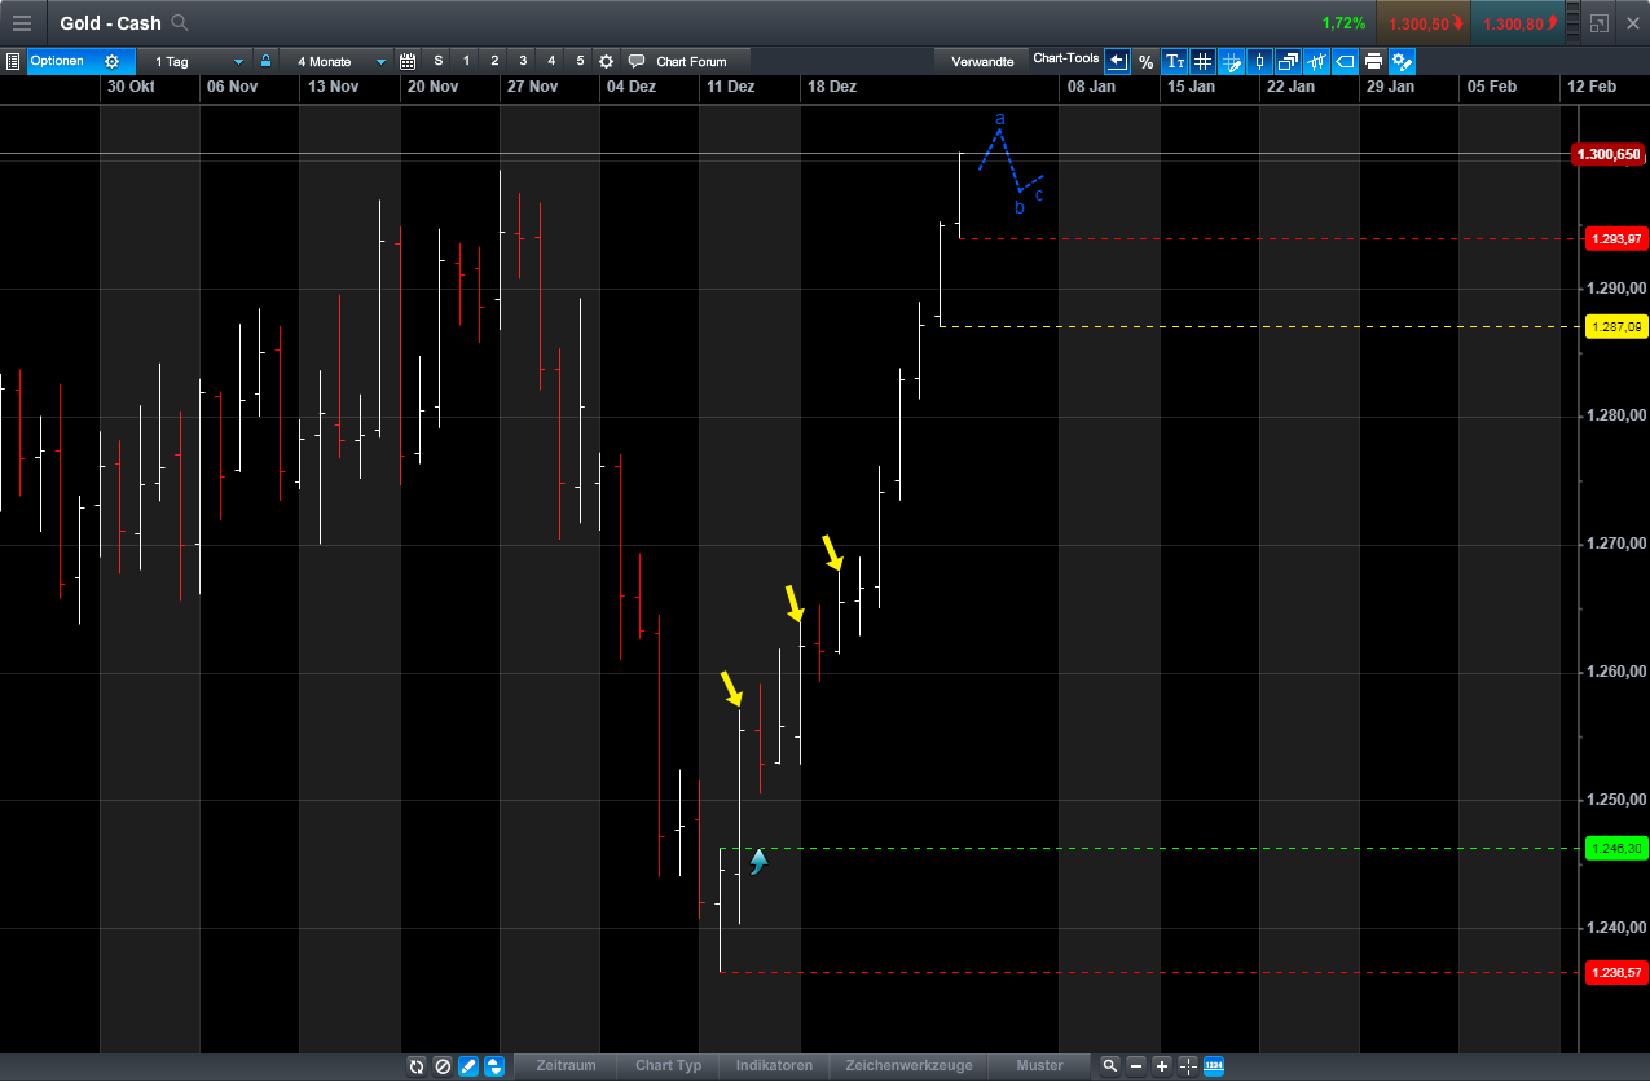This screenshot has width=1650, height=1081.
Task: Toggle the pencil drawing mode in bottom bar
Action: pyautogui.click(x=468, y=1066)
